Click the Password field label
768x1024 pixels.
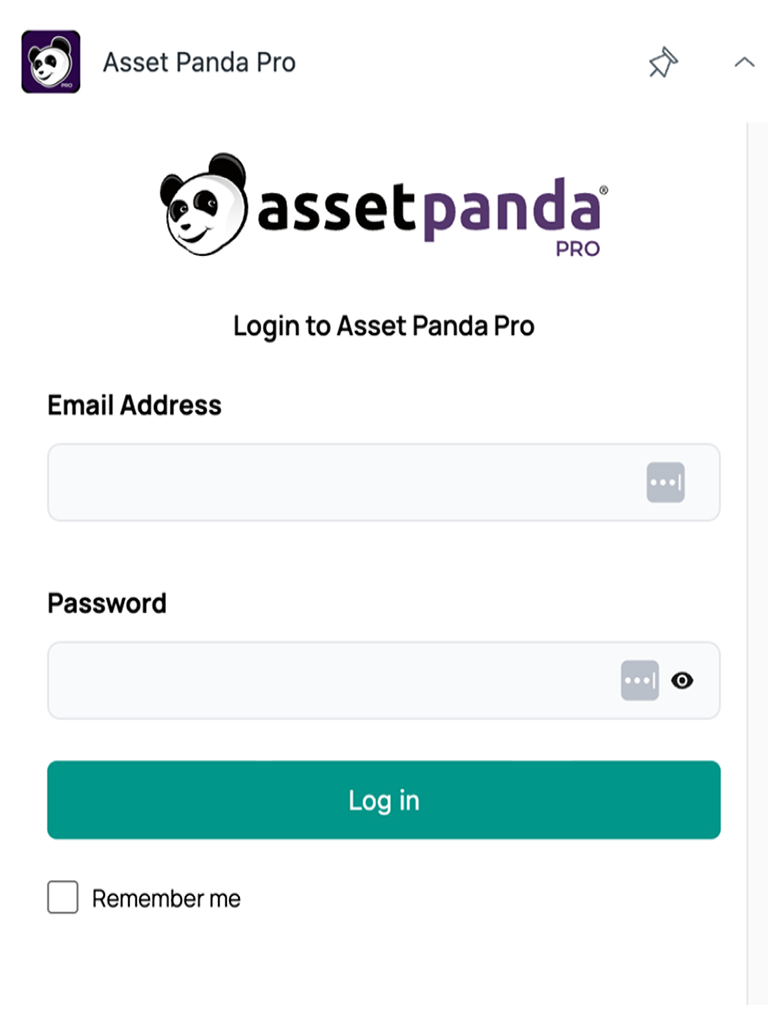point(107,603)
